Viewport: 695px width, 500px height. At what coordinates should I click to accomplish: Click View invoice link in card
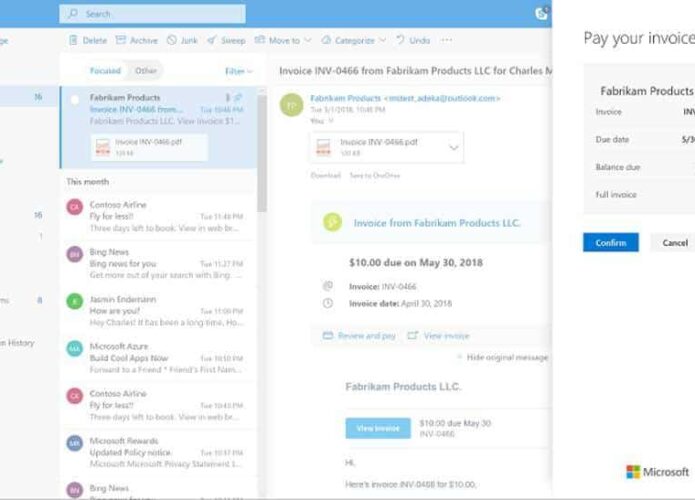click(438, 336)
